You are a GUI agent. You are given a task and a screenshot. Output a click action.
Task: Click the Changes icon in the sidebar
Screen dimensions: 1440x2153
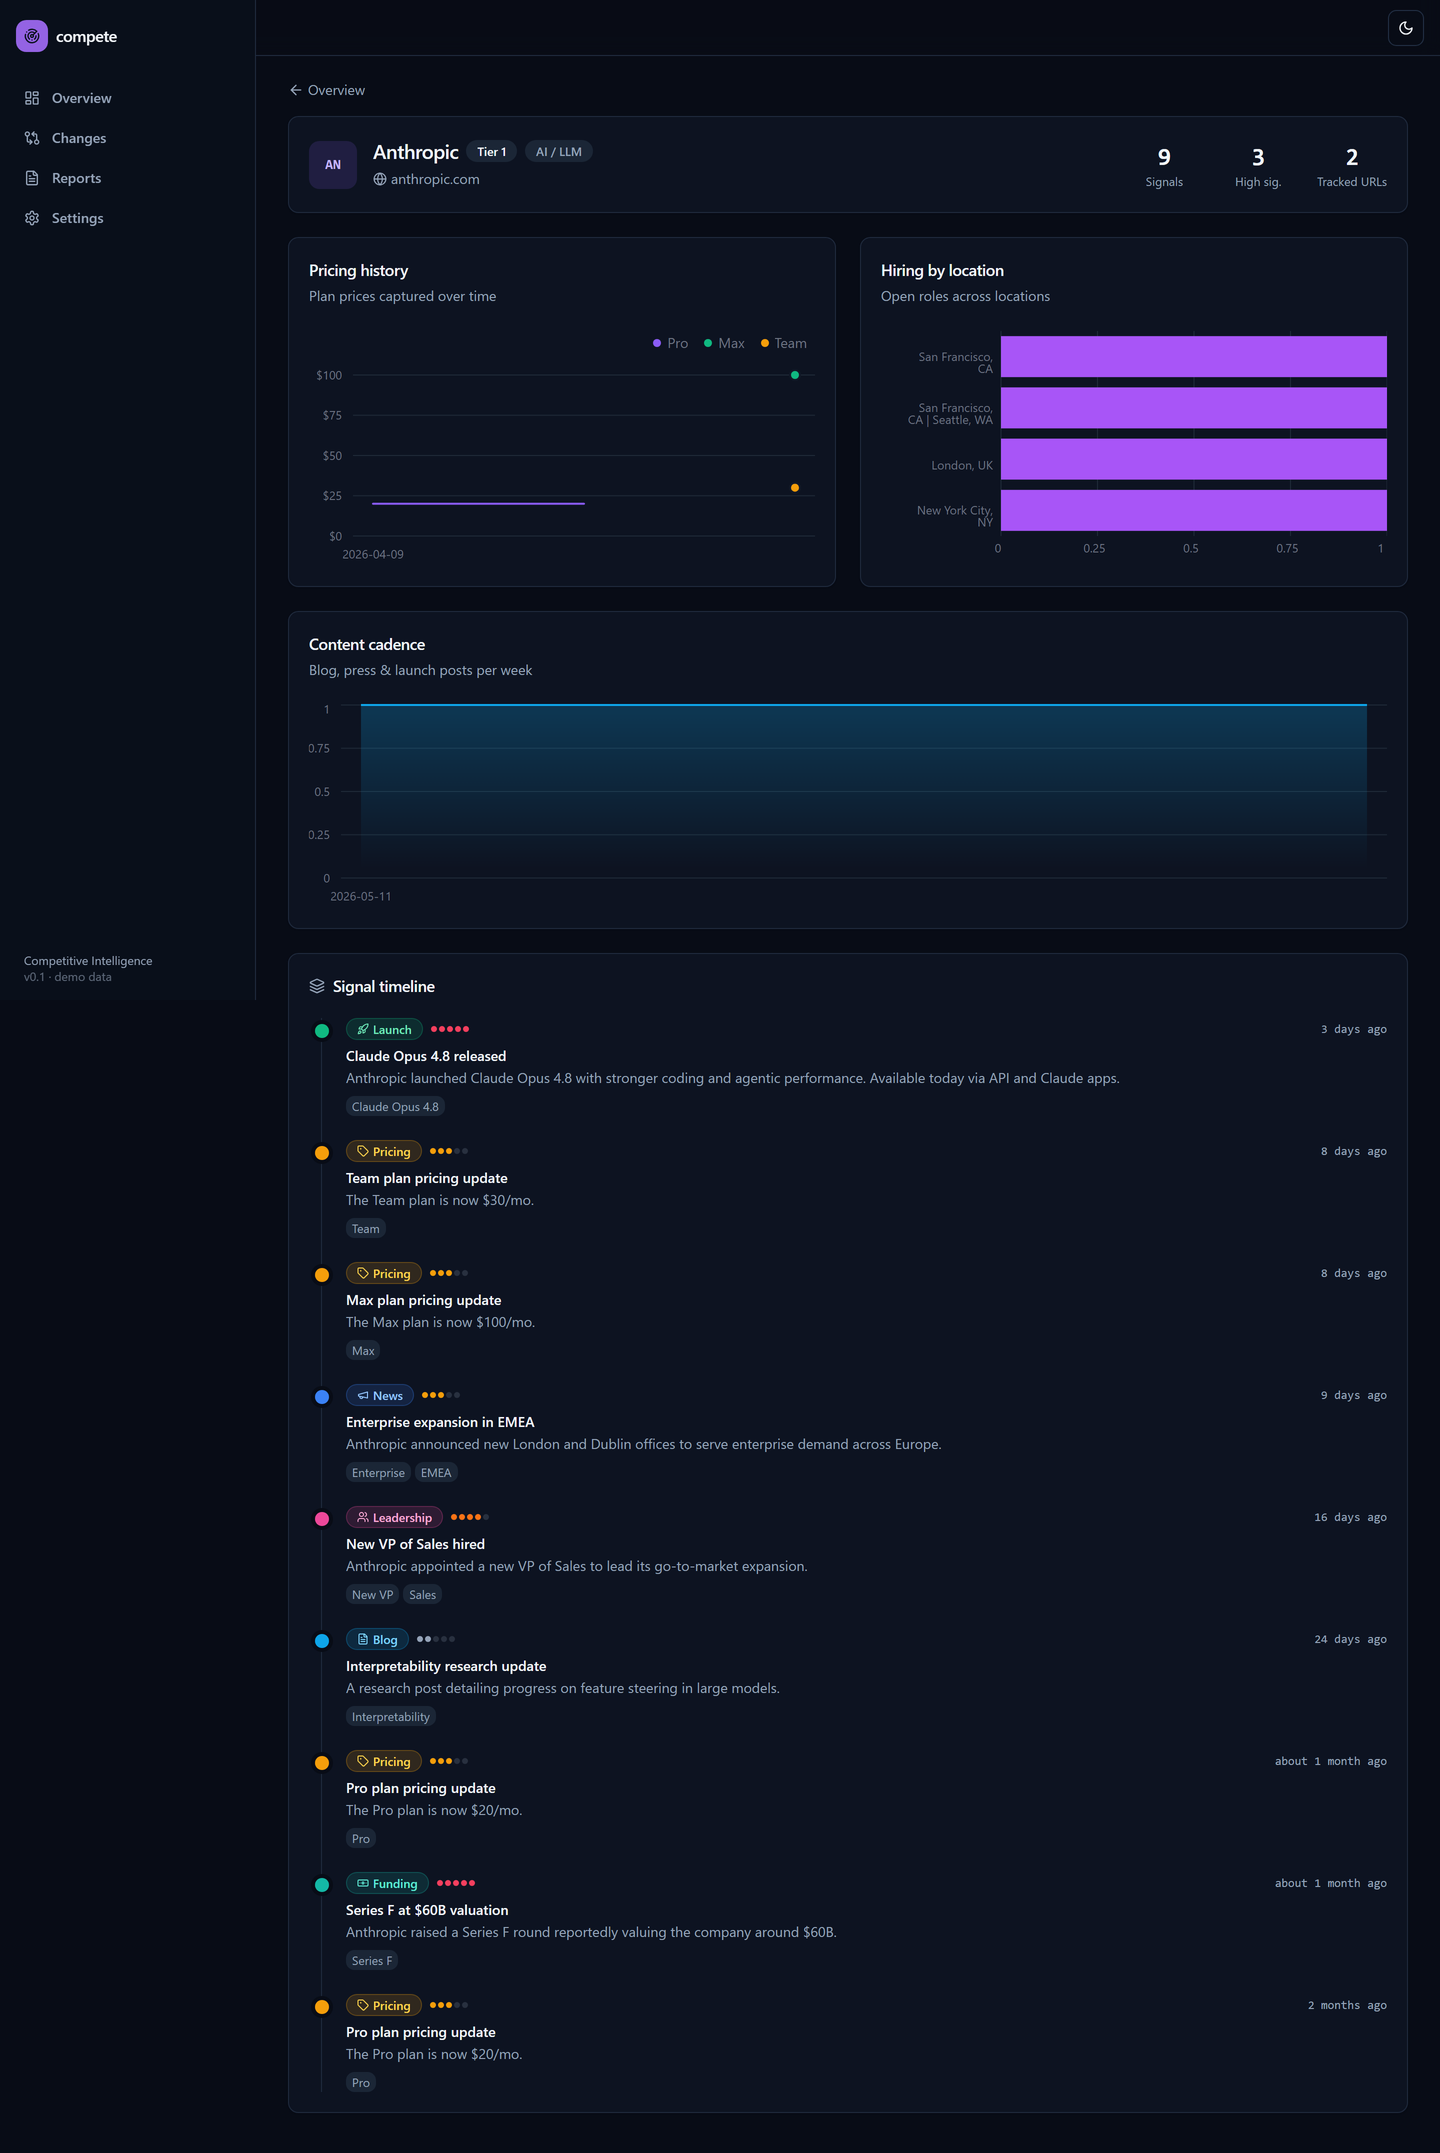coord(32,138)
